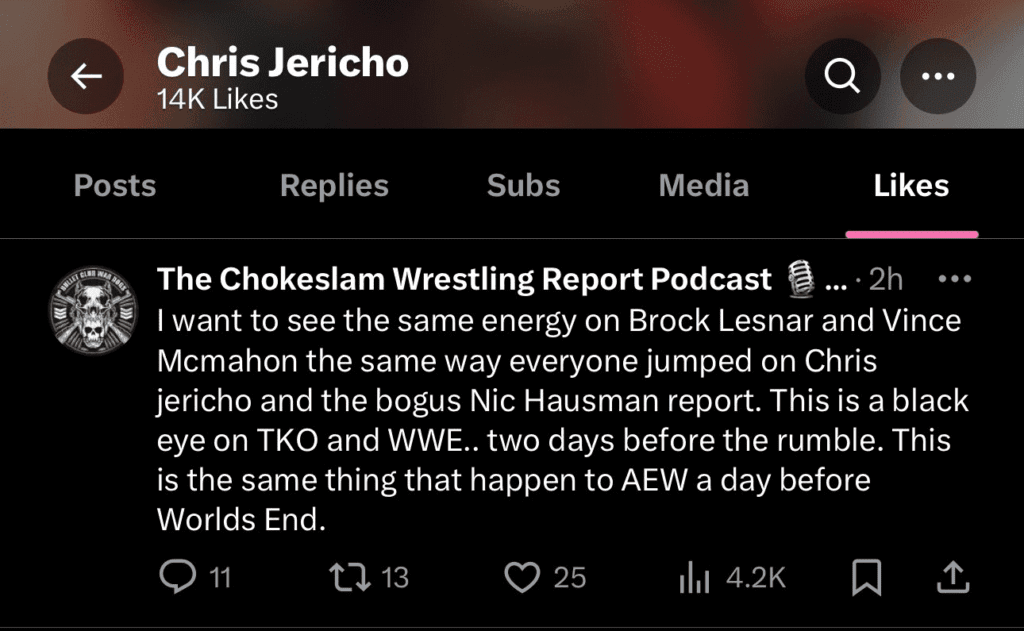Share the tweet via upload icon
Screen dimensions: 1024x631
click(x=953, y=577)
